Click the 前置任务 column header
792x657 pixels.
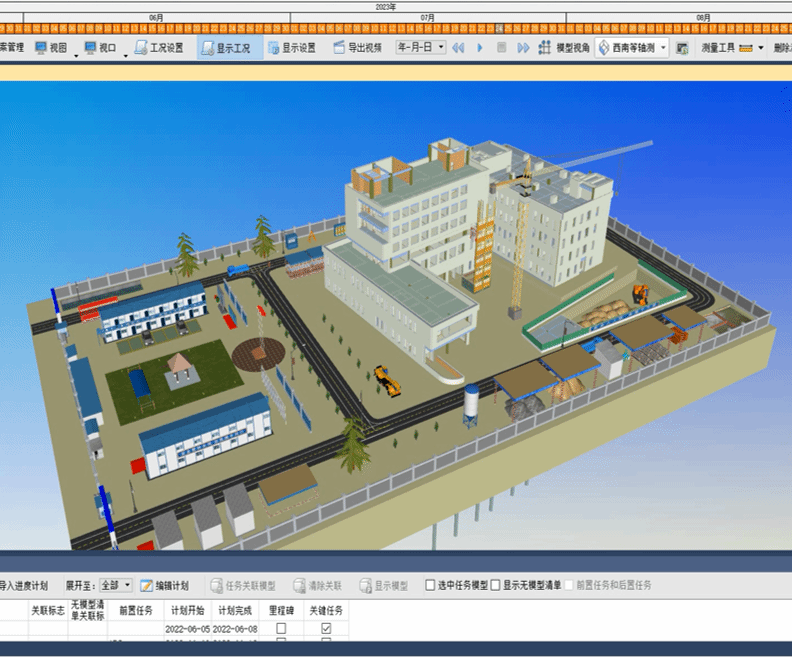136,609
